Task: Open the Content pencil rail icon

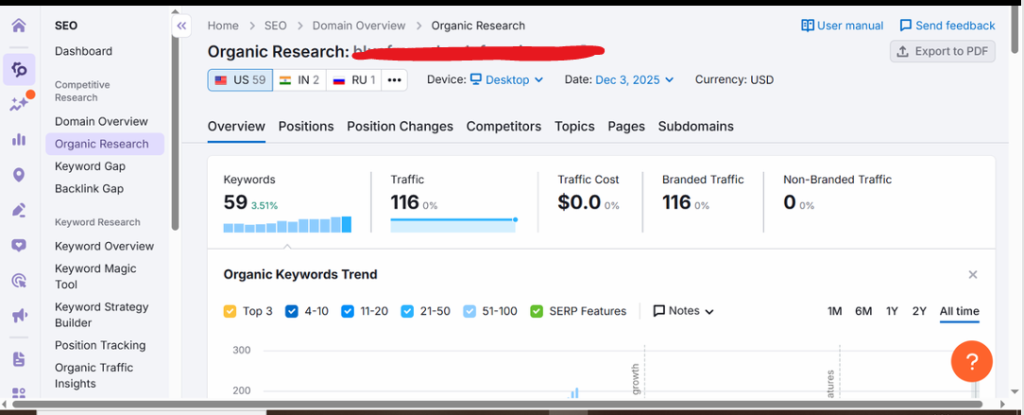Action: click(19, 210)
